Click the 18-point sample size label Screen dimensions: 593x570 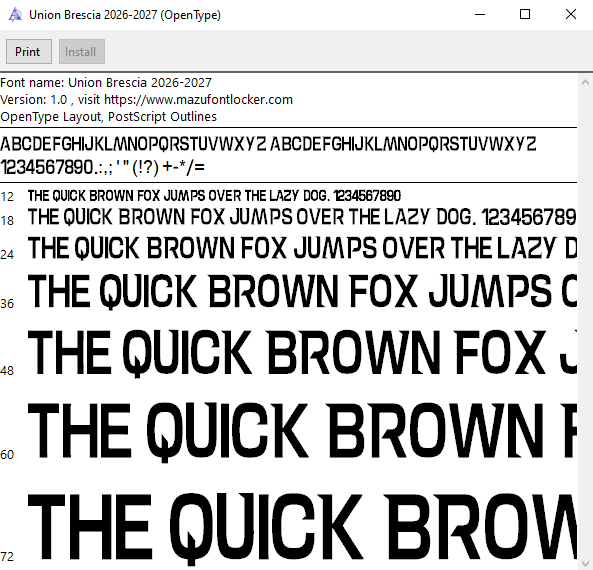pyautogui.click(x=7, y=221)
